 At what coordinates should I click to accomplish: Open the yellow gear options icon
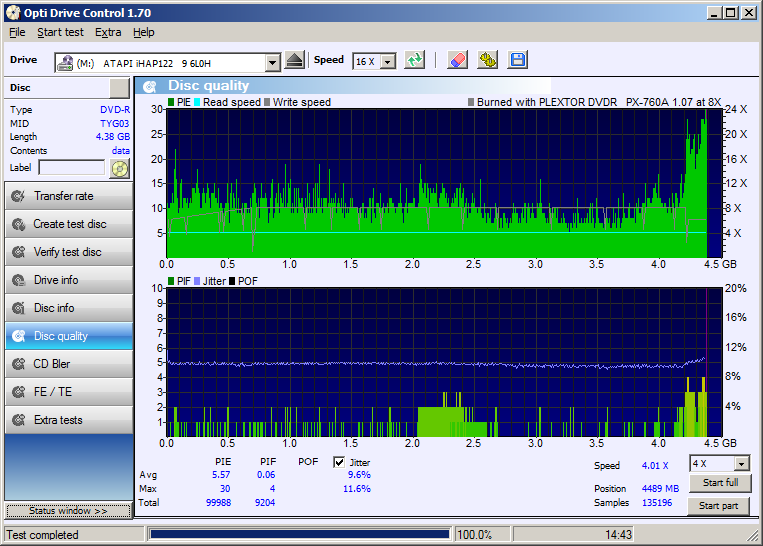(488, 60)
